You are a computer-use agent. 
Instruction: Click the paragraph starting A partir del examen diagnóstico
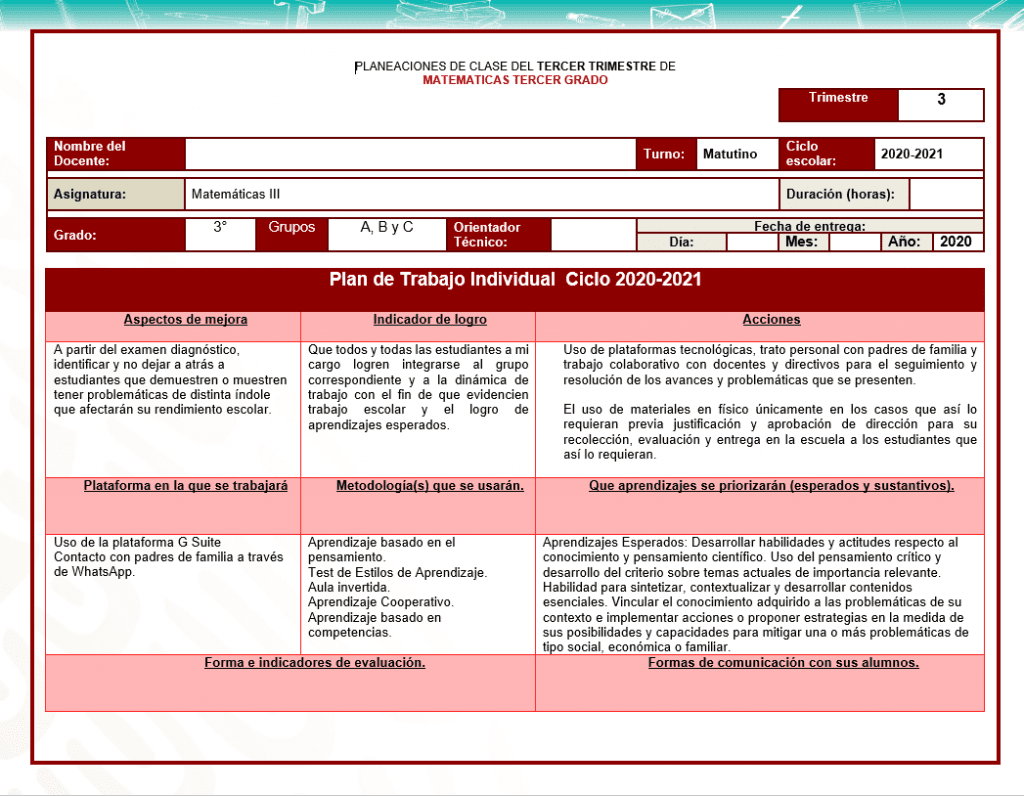pos(170,380)
